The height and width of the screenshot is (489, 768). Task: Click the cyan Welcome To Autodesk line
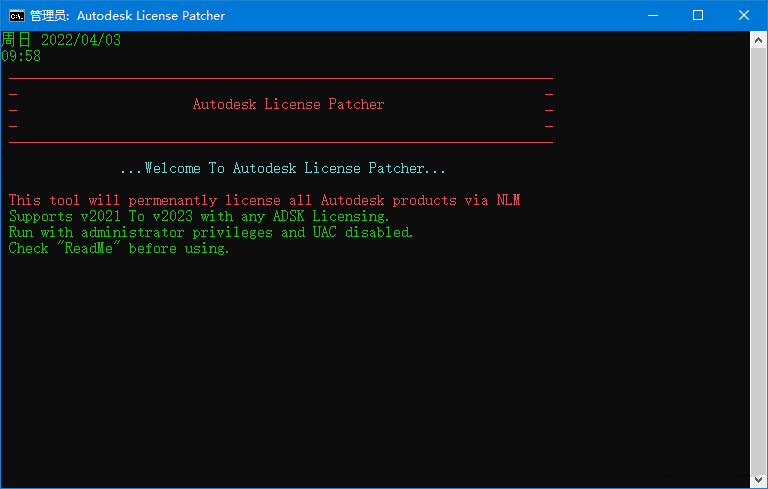click(282, 168)
